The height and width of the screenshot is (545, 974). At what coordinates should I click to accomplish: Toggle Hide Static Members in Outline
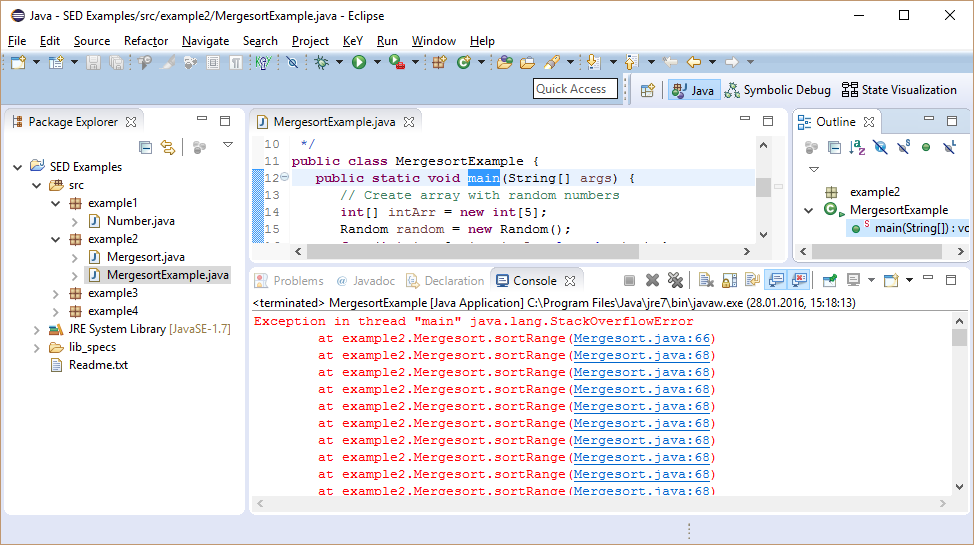click(x=903, y=147)
